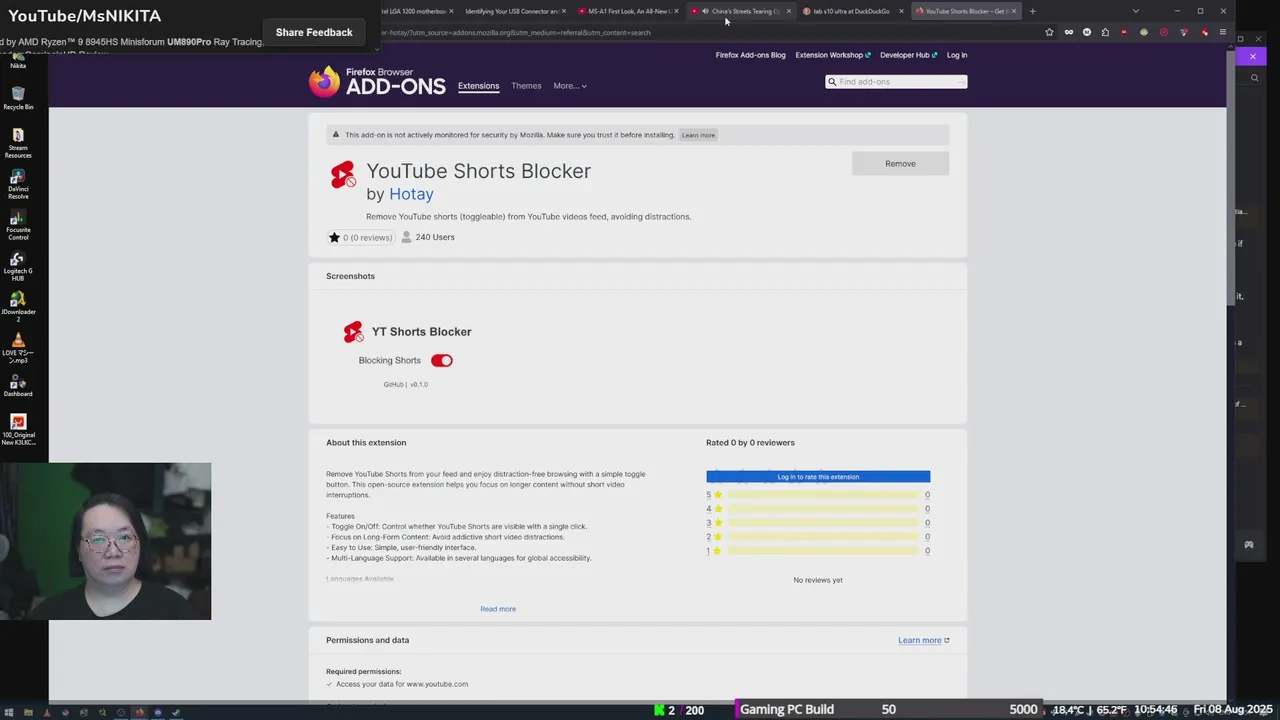Click the Firefox Add-ons logo
Screen dimensions: 1280x720
[377, 81]
